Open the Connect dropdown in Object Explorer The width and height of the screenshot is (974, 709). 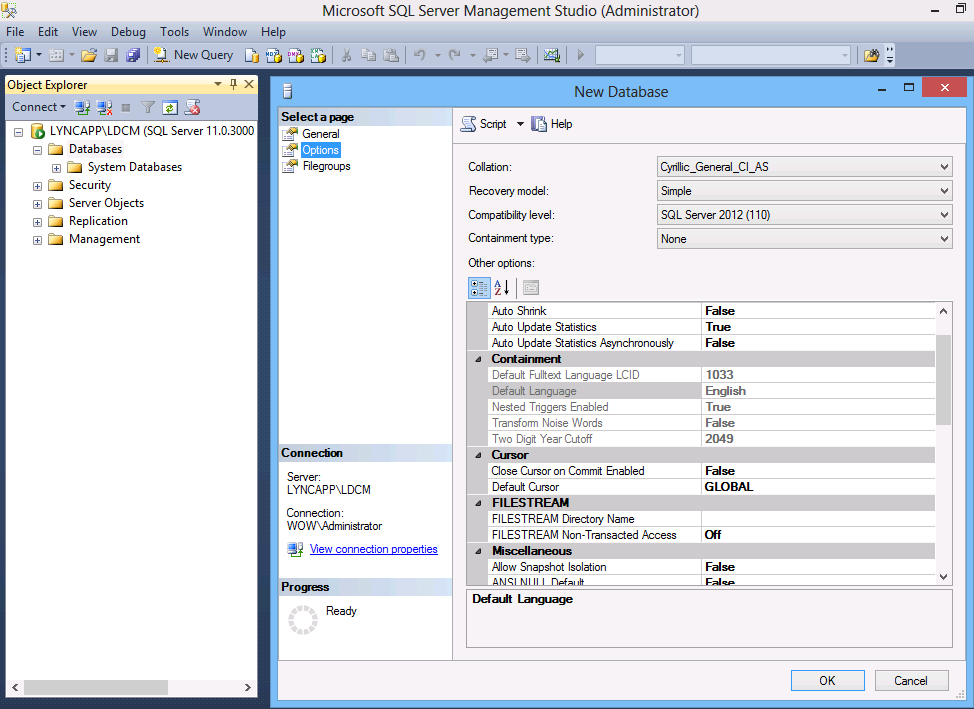[x=39, y=107]
